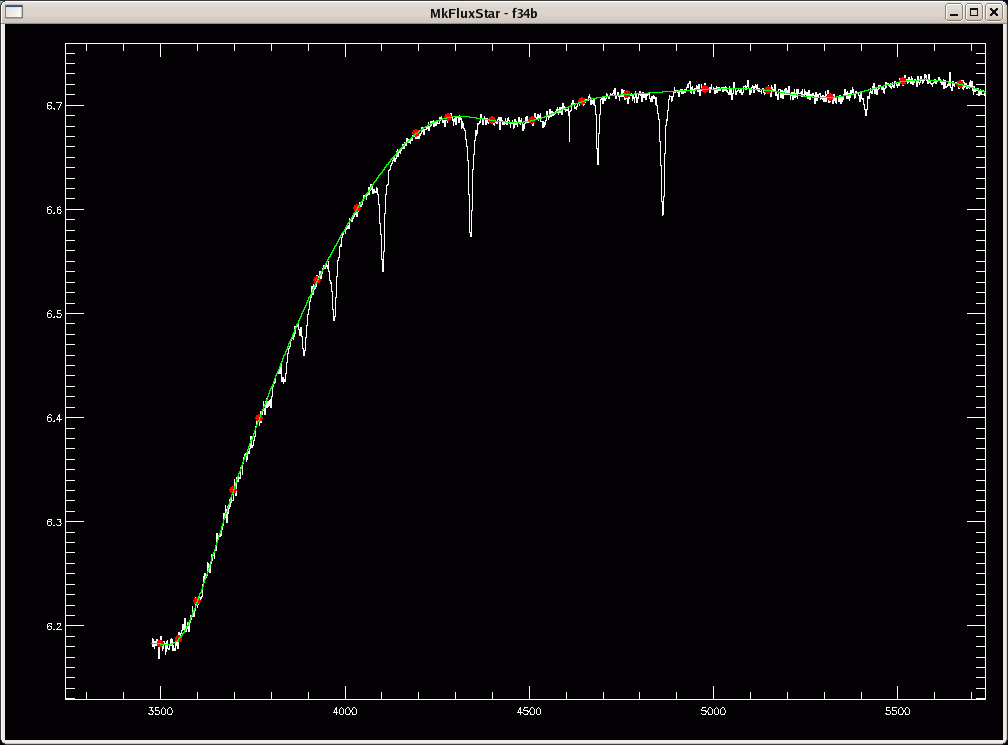
Task: Click the red spline point near 4200
Action: pos(416,133)
